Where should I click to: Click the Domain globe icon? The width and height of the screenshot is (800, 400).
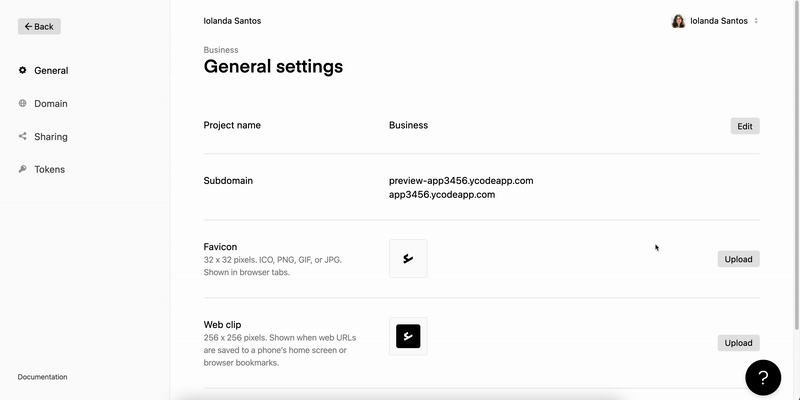22,103
